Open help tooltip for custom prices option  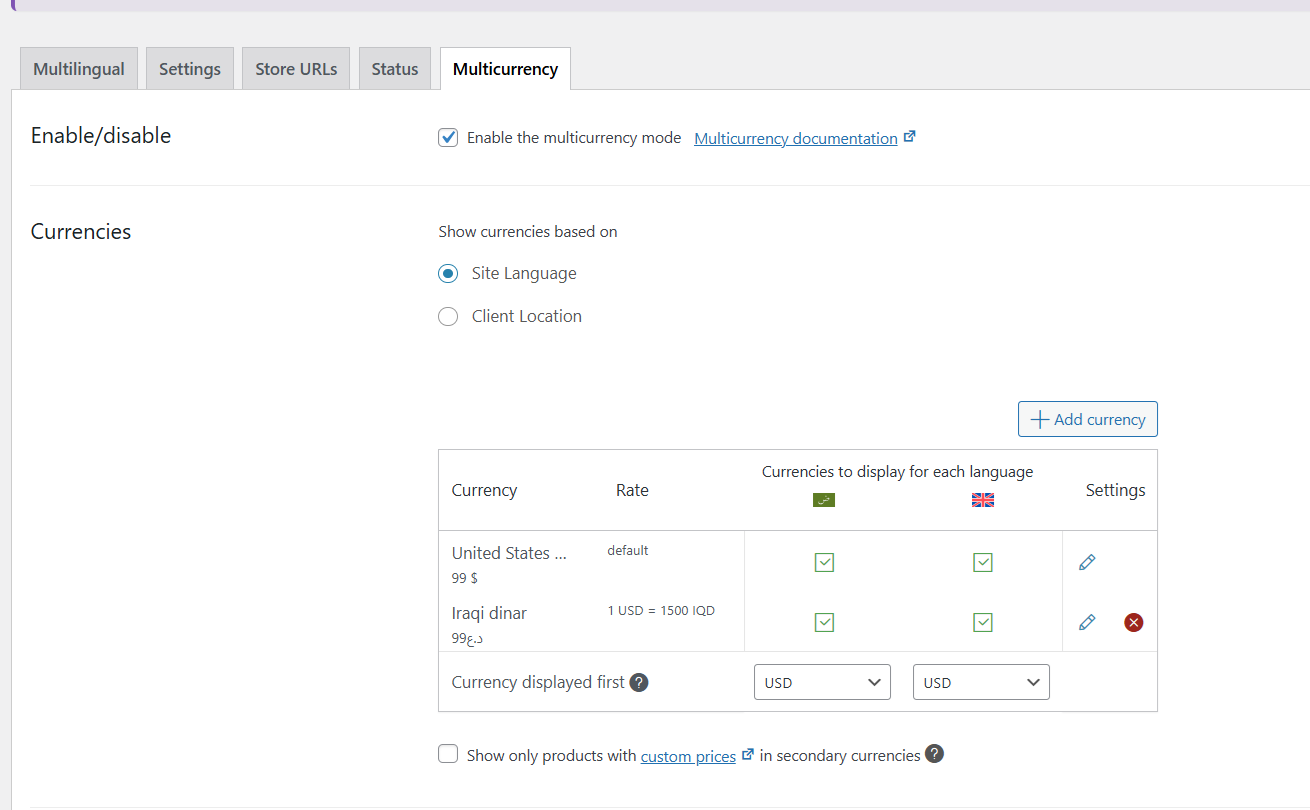point(934,754)
